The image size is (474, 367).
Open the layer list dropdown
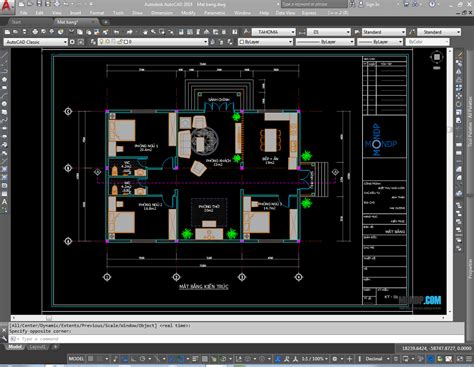[x=205, y=42]
